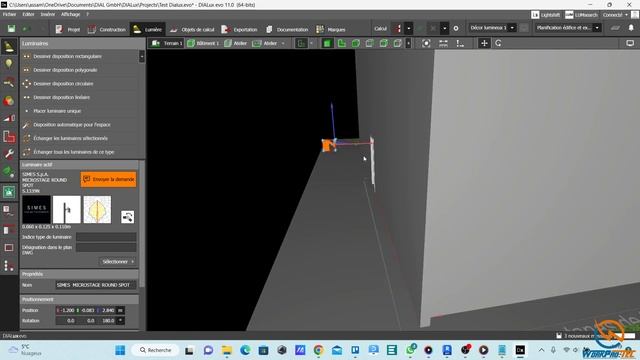Go to the Exportation tab
Viewport: 640px width, 360px height.
click(x=239, y=29)
